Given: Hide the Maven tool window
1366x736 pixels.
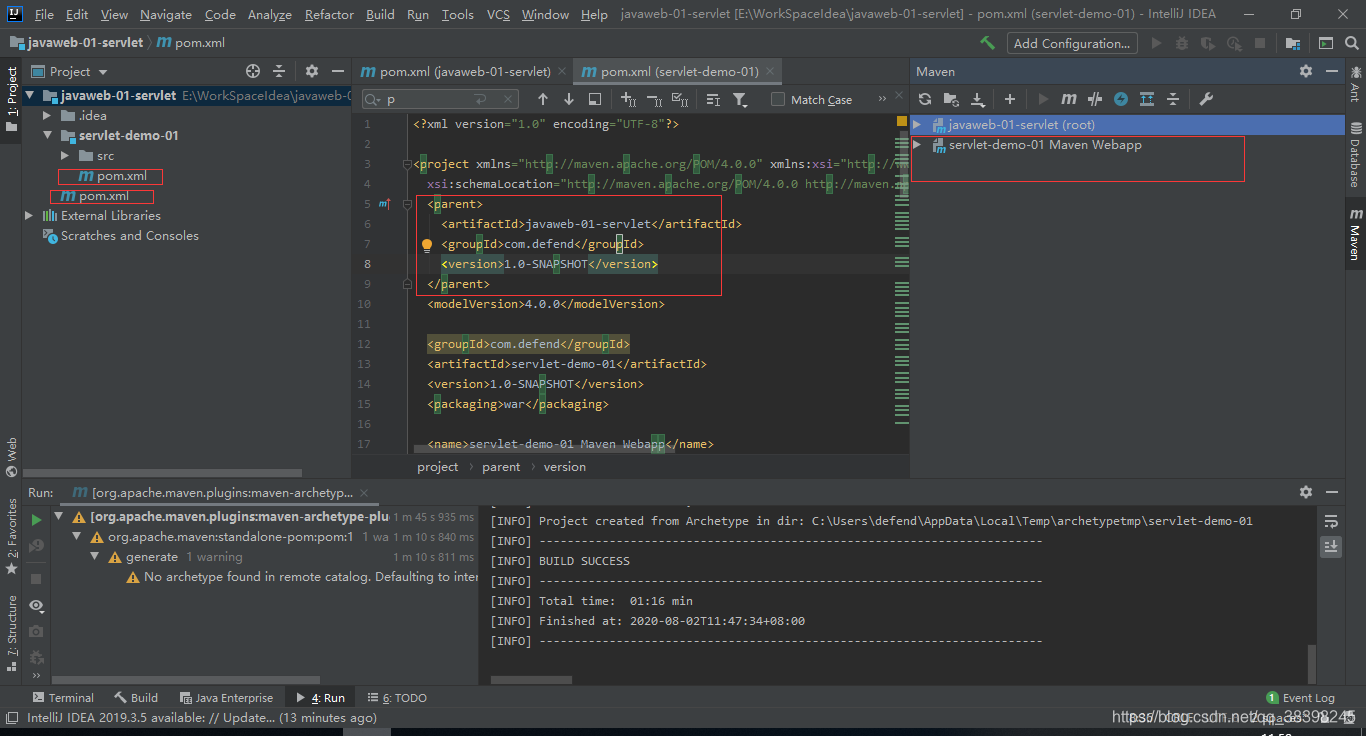Looking at the screenshot, I should pyautogui.click(x=1331, y=71).
